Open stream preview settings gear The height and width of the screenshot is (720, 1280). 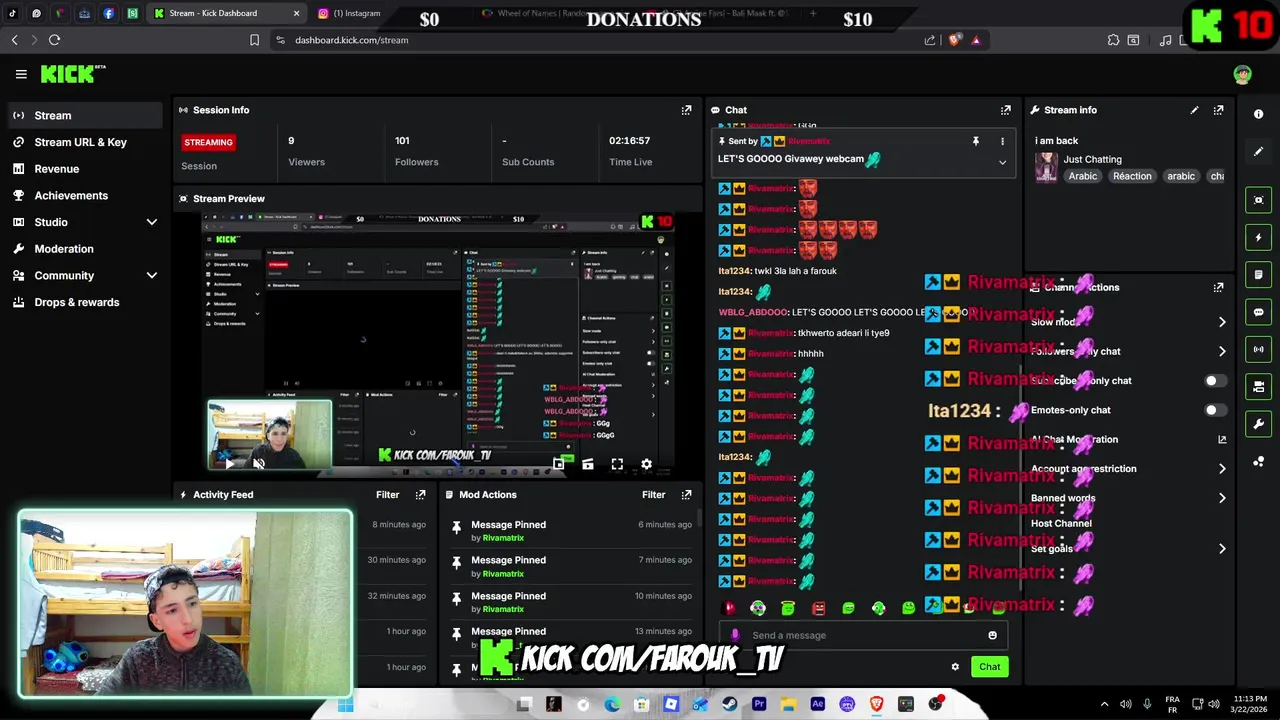[646, 464]
